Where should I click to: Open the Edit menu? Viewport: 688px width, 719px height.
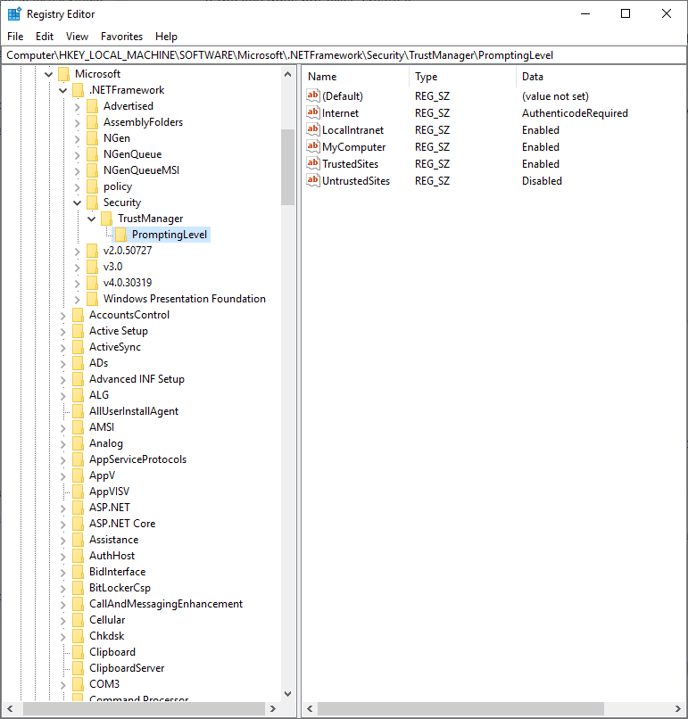(x=45, y=36)
